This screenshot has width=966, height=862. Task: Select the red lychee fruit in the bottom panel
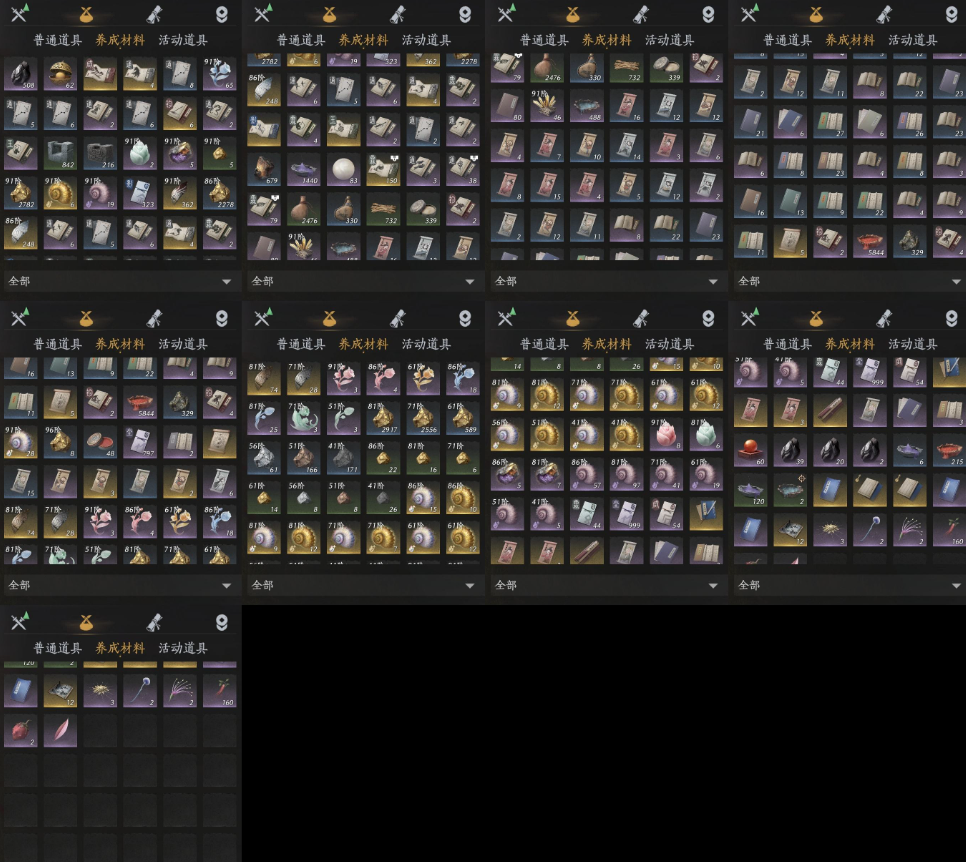pyautogui.click(x=20, y=731)
